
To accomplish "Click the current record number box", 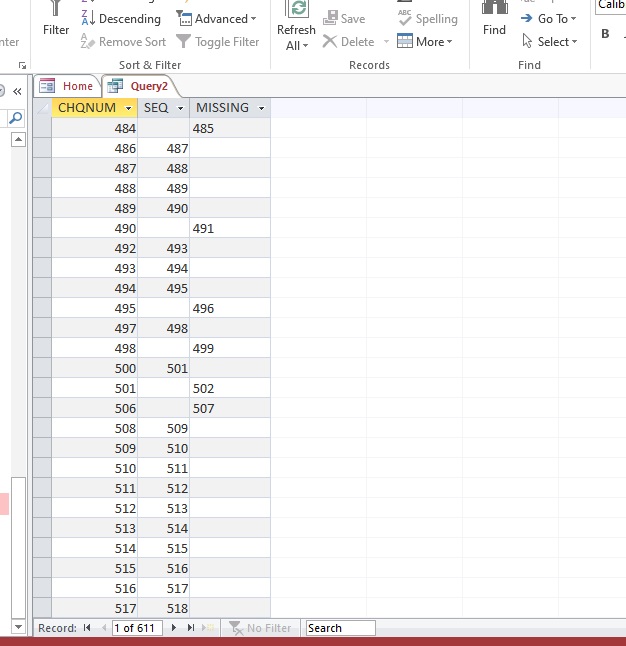I will tap(137, 628).
